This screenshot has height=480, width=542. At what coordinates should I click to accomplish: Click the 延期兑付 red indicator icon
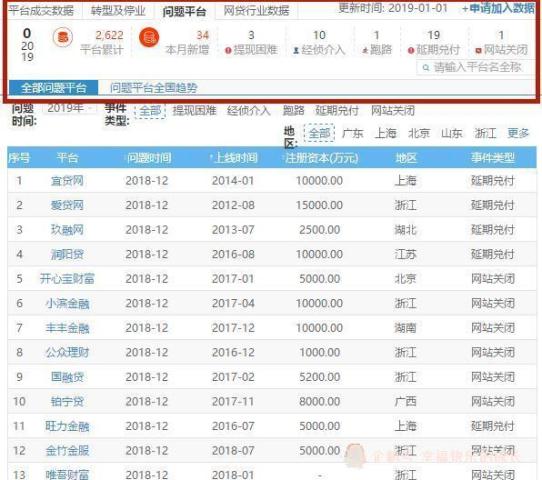(x=411, y=50)
